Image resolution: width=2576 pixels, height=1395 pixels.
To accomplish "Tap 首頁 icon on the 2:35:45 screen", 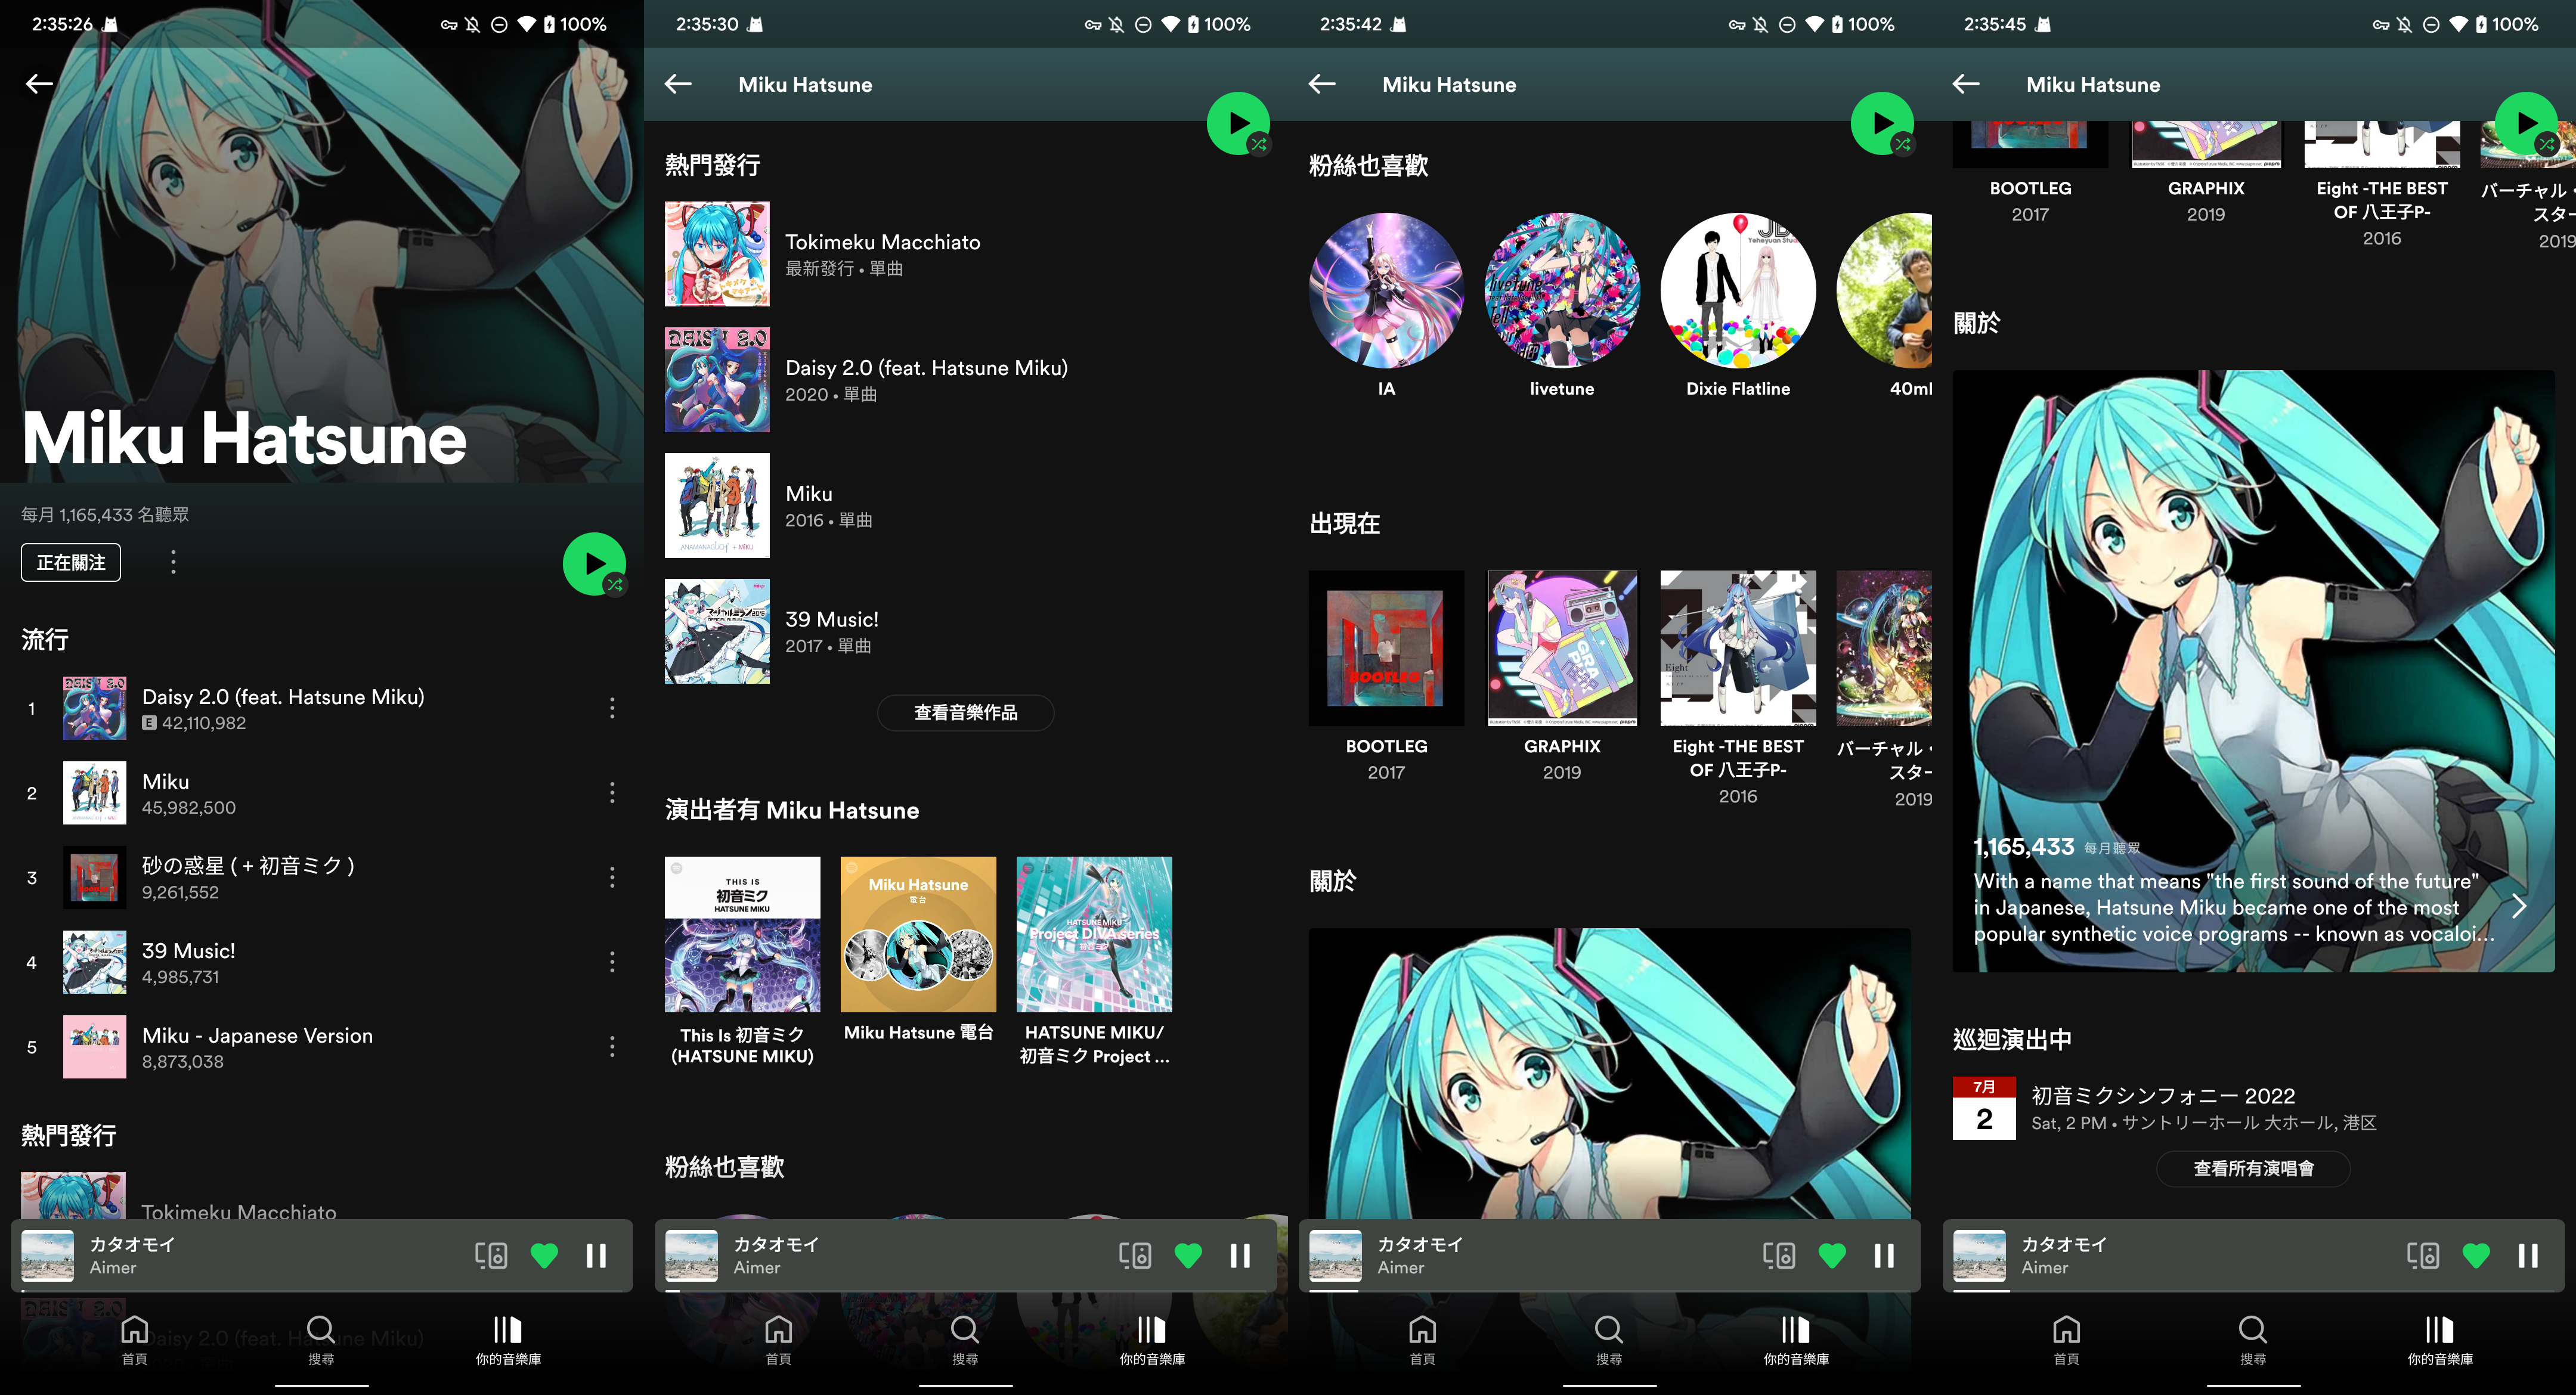I will coord(2066,1329).
